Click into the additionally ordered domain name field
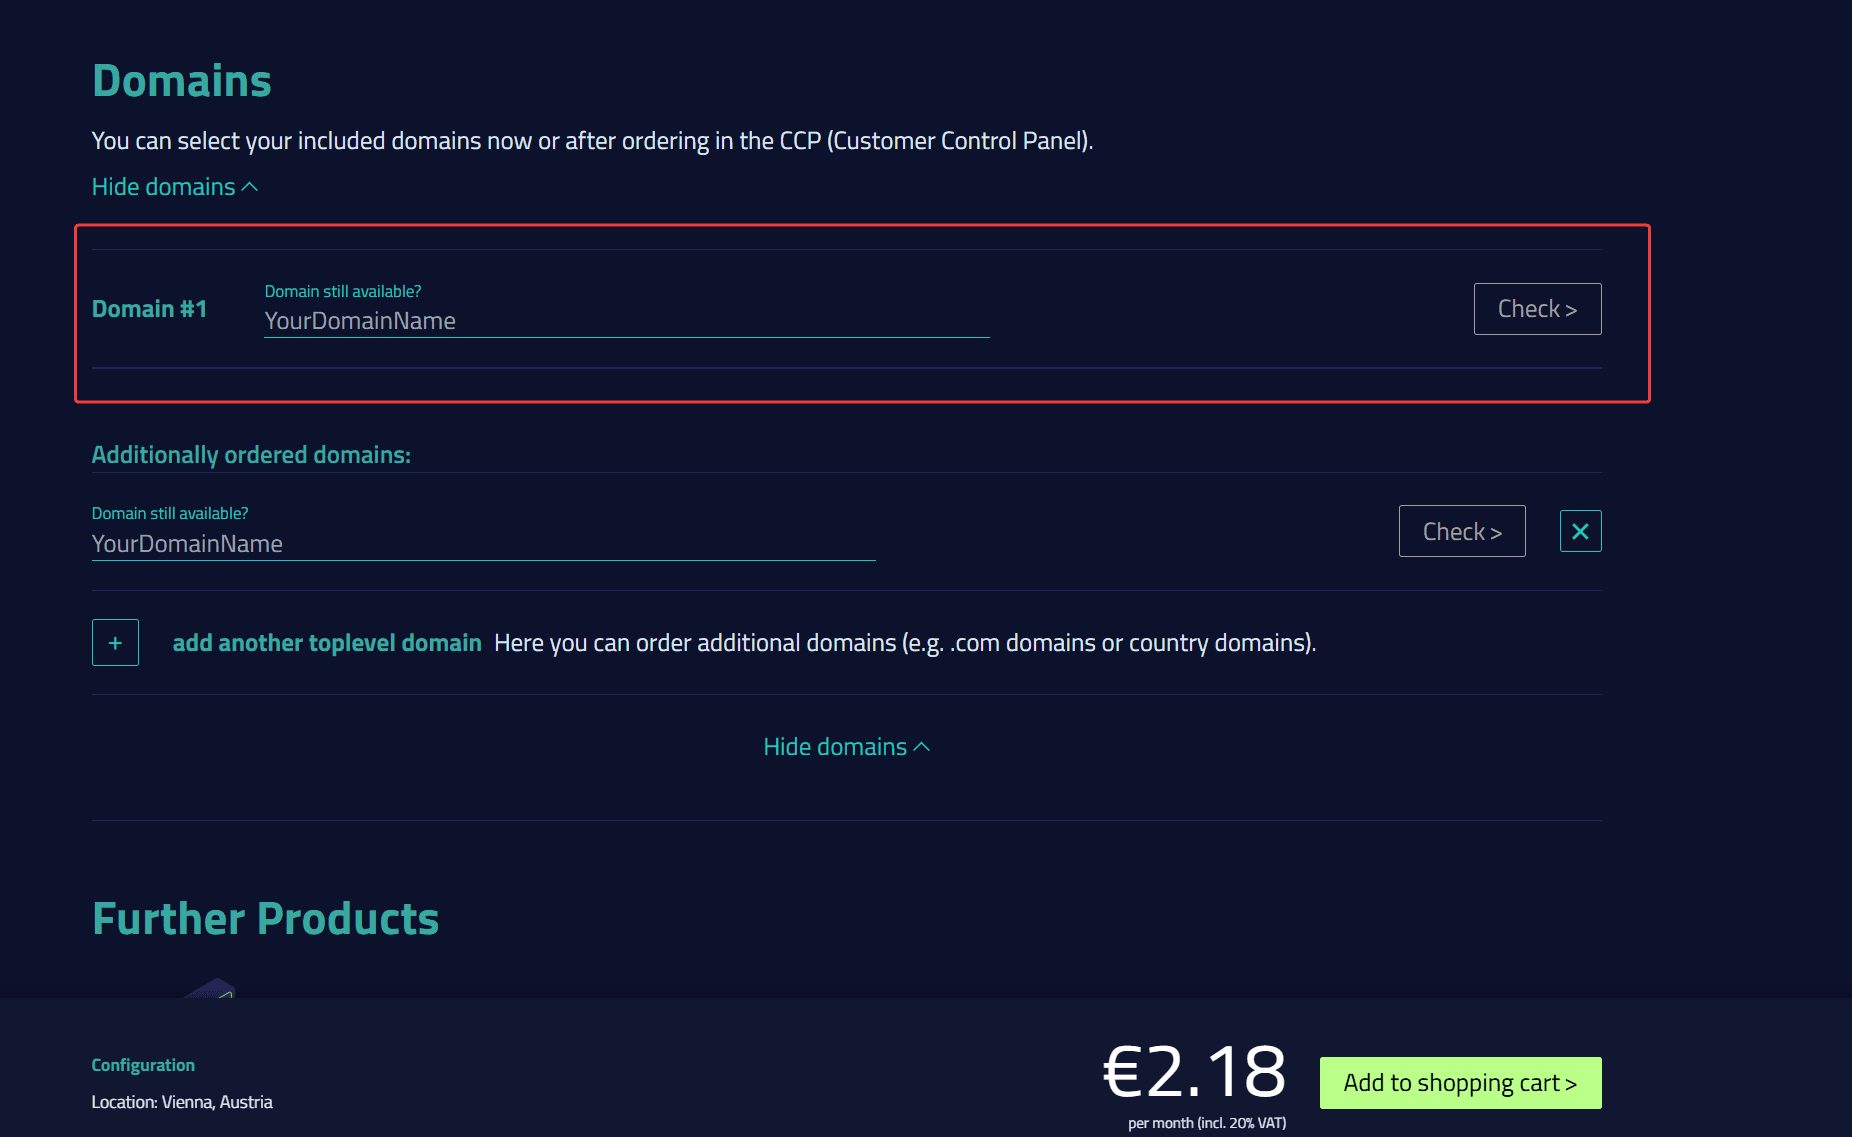1852x1137 pixels. coord(483,544)
